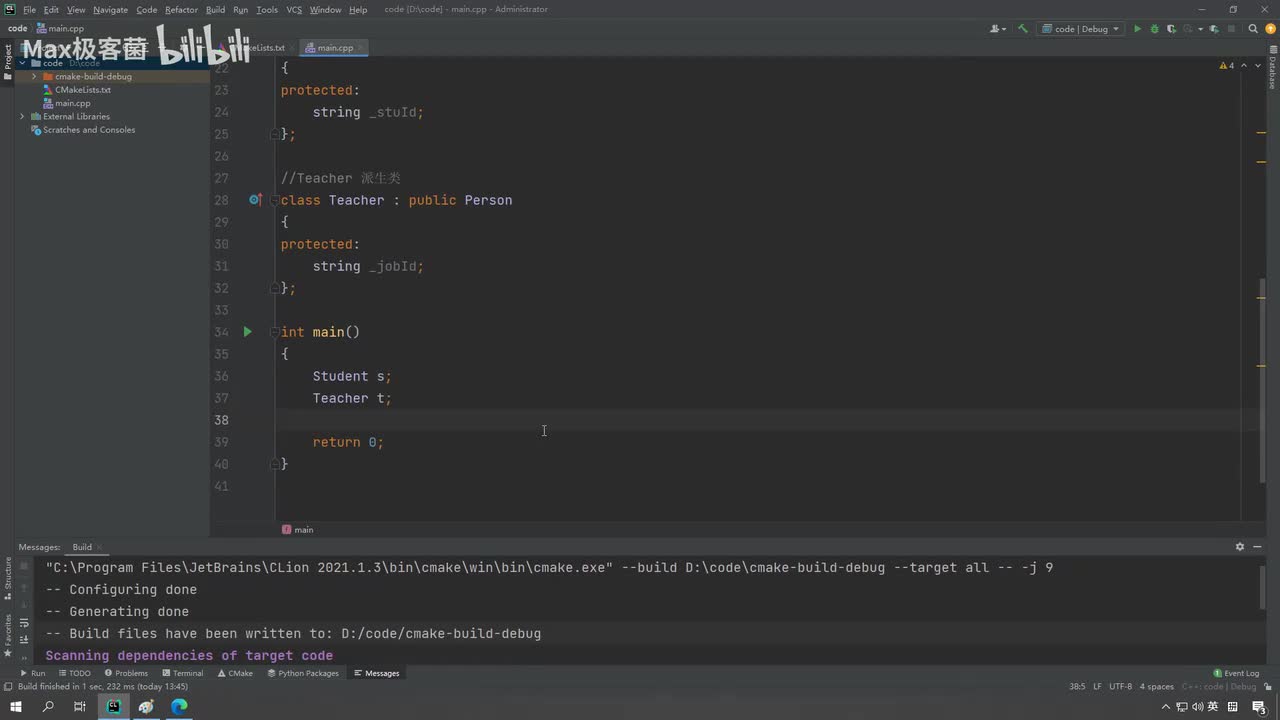
Task: Change the LF line separator
Action: [1097, 687]
